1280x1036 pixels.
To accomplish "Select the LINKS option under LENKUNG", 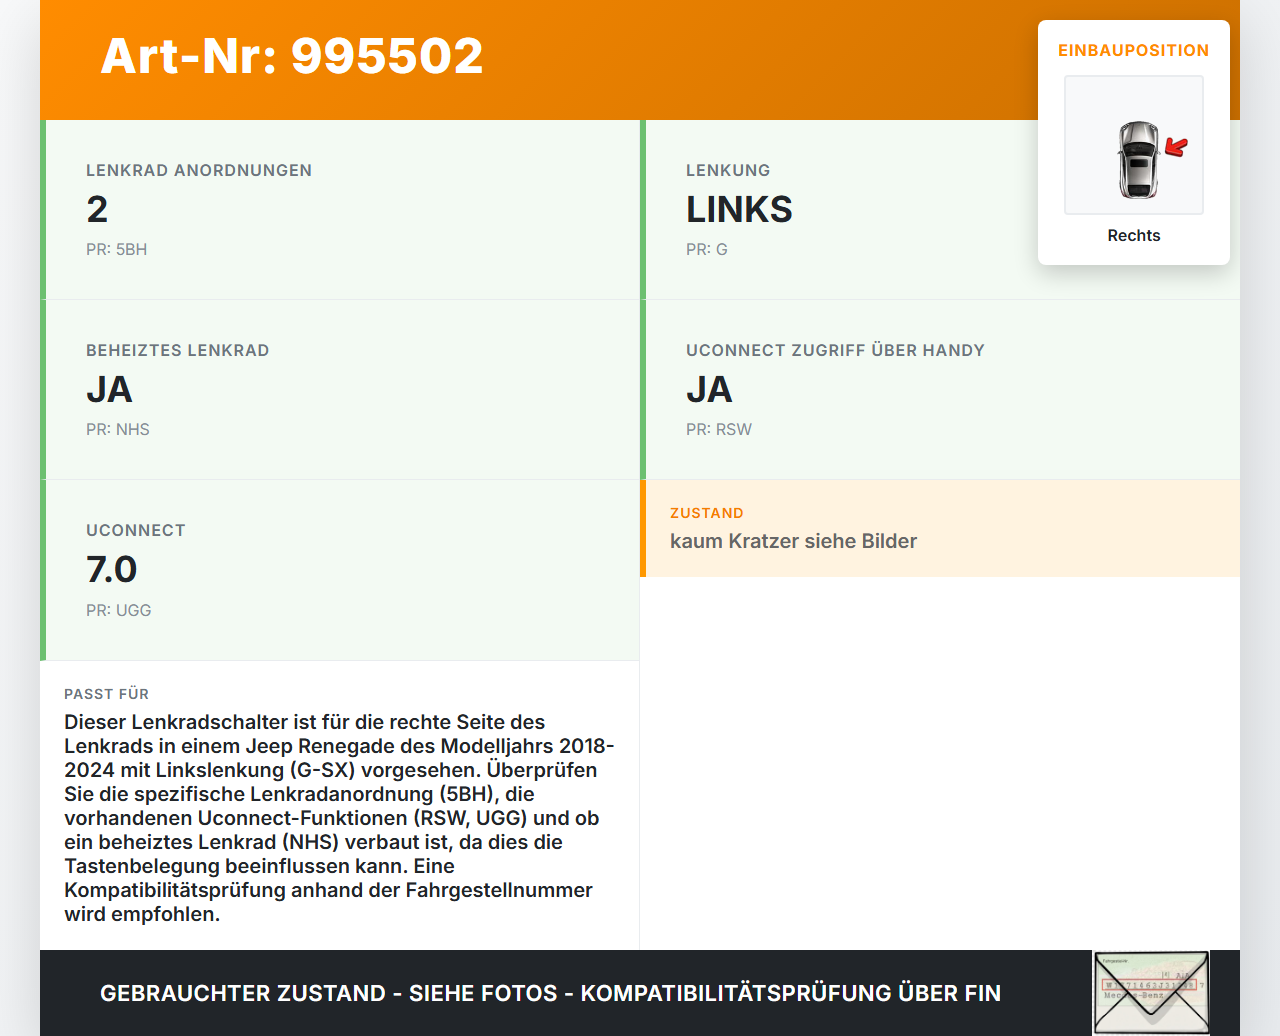I will tap(739, 209).
